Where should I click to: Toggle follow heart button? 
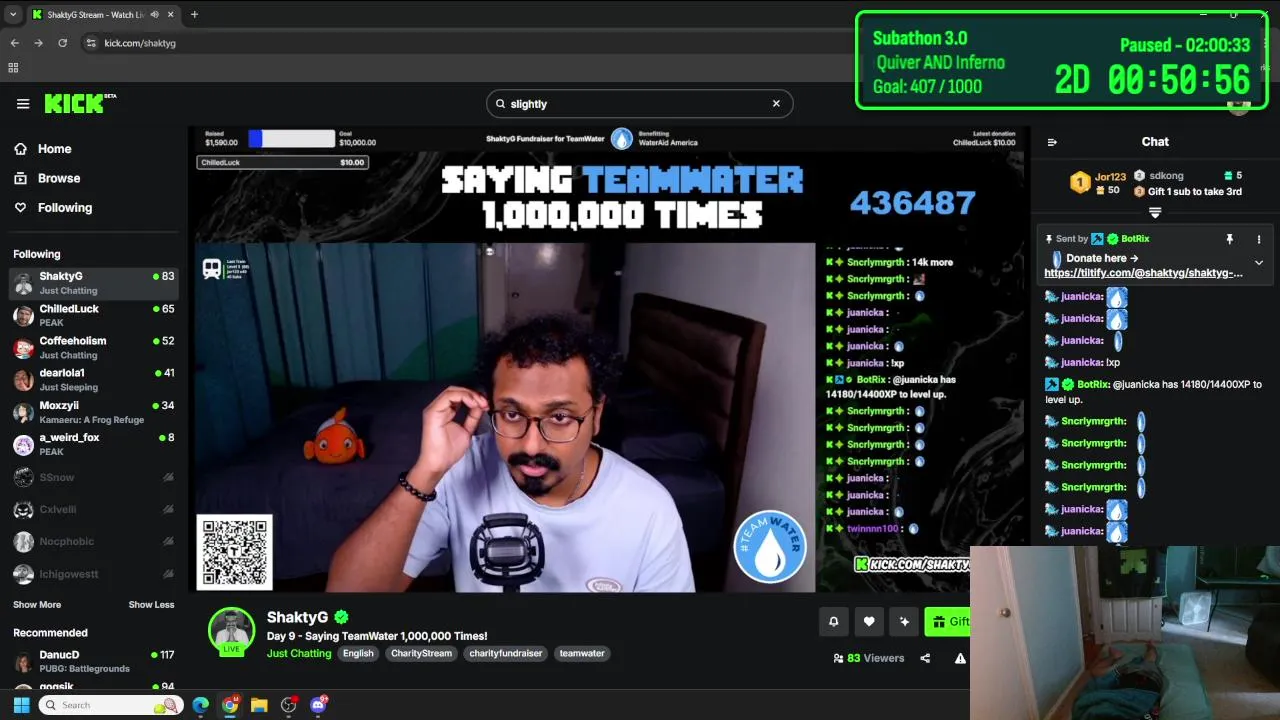point(869,622)
